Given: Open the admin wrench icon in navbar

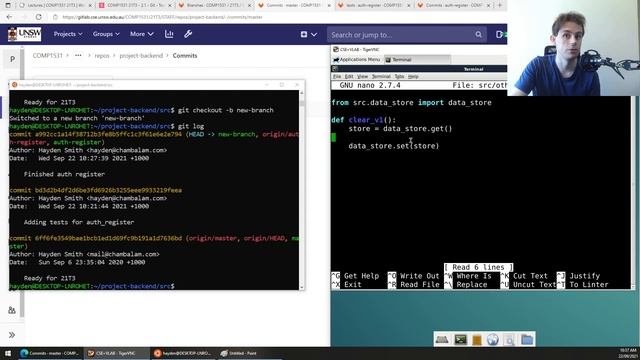Looking at the screenshot, I should [188, 34].
